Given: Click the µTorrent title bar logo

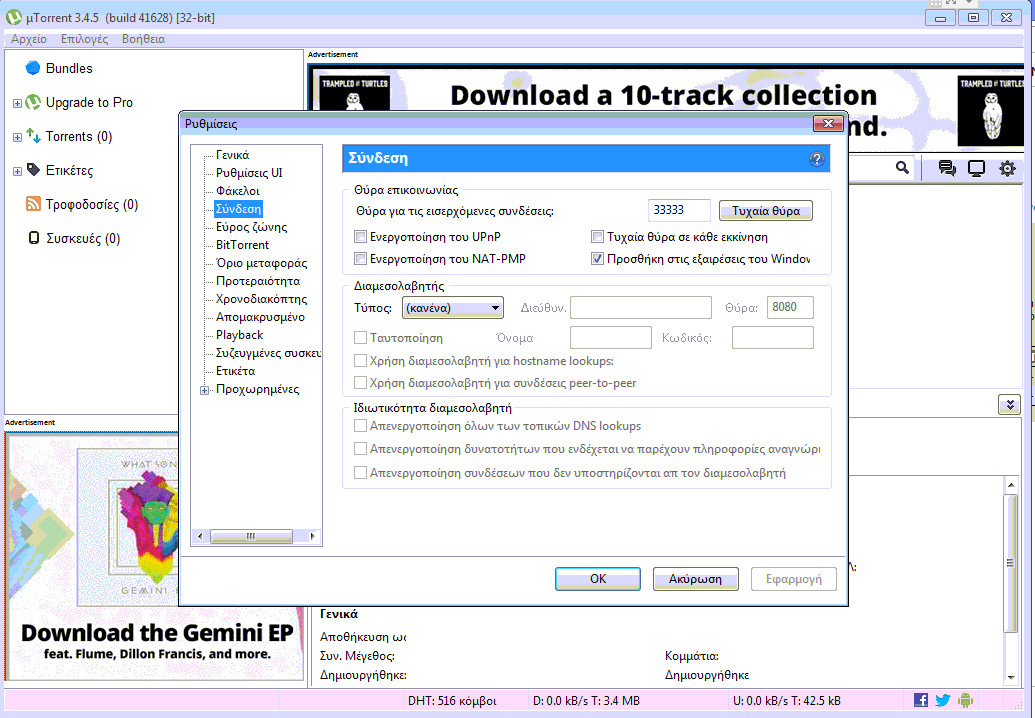Looking at the screenshot, I should [13, 18].
